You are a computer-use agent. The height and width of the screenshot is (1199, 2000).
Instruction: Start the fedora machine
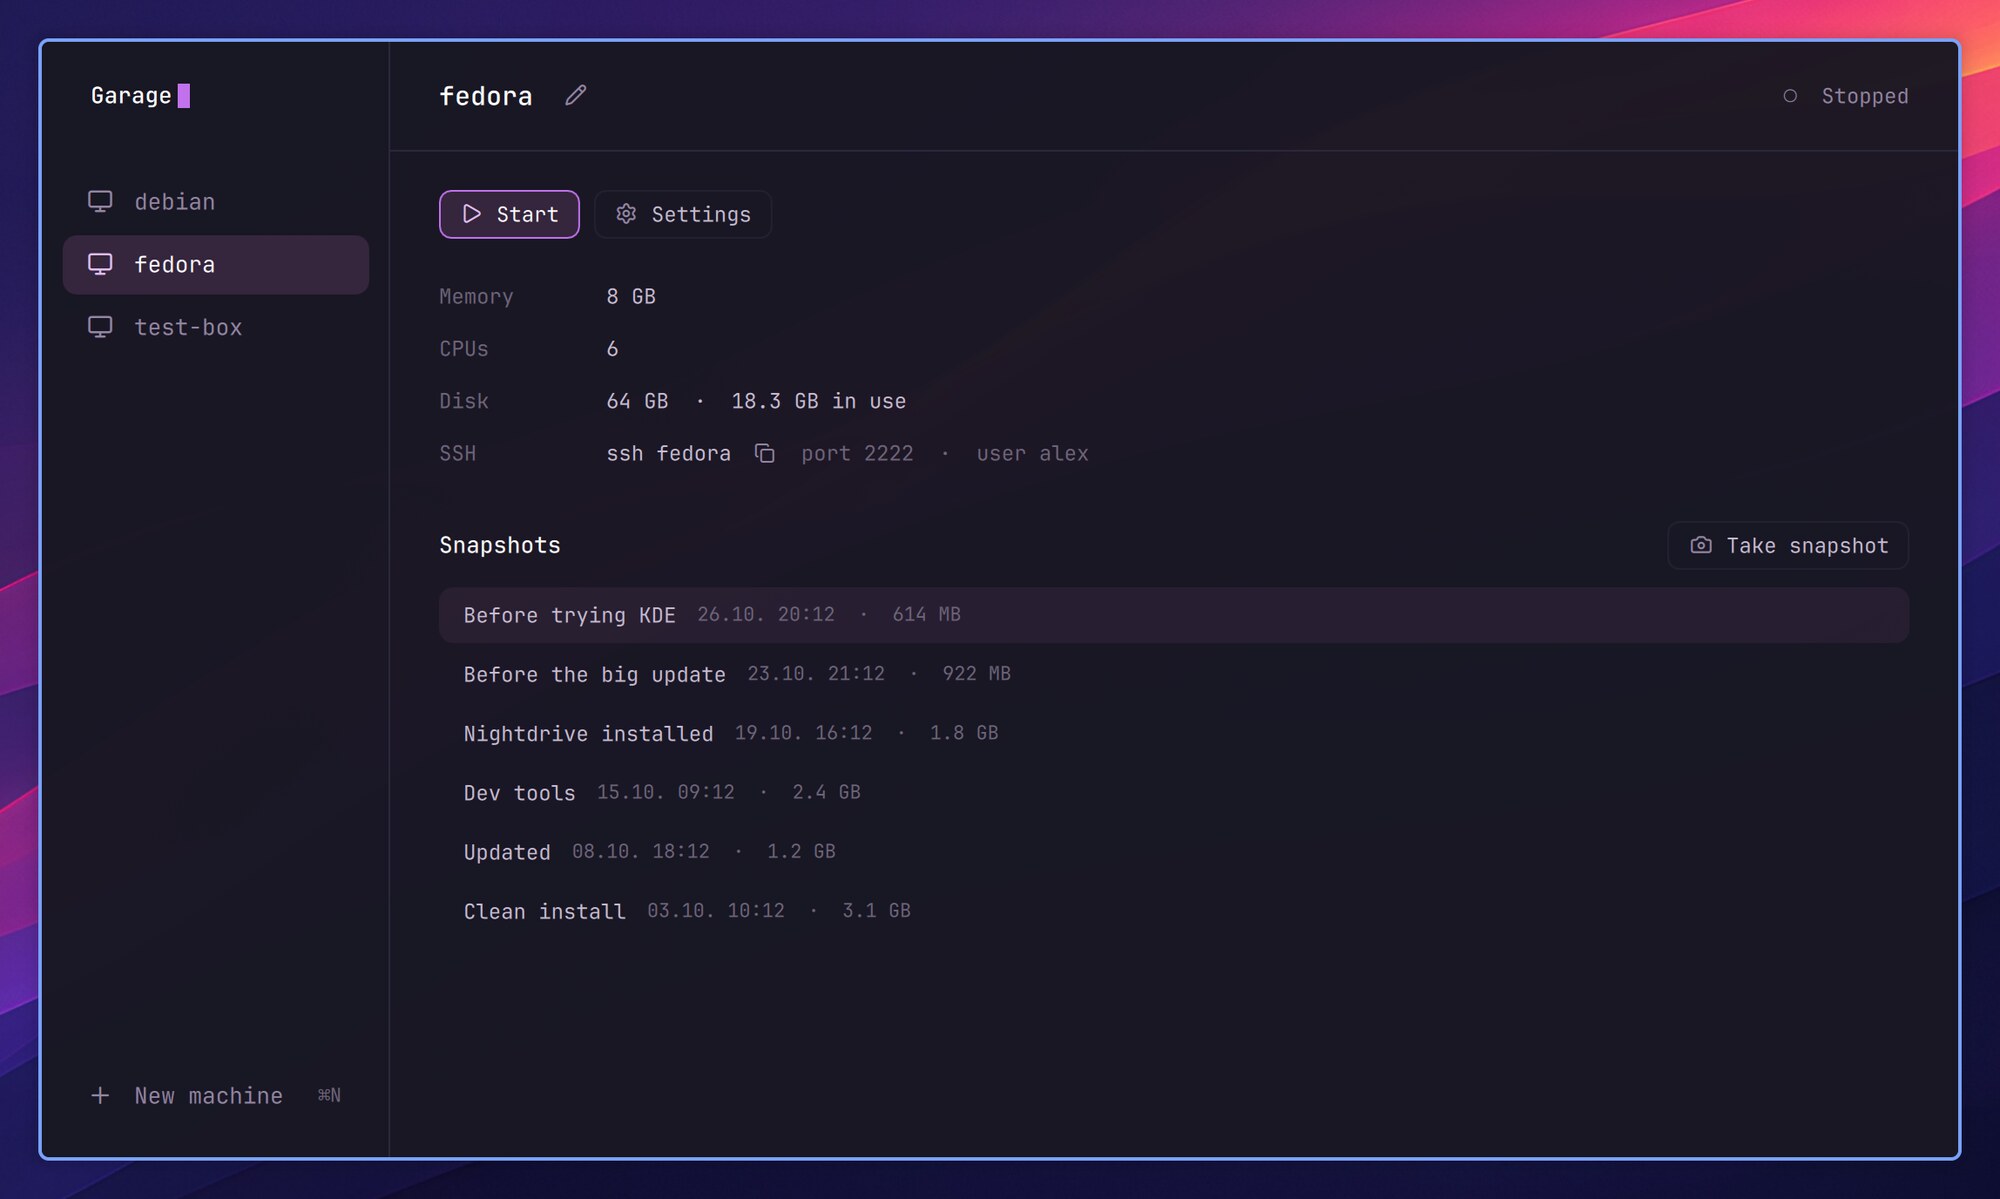click(x=509, y=214)
